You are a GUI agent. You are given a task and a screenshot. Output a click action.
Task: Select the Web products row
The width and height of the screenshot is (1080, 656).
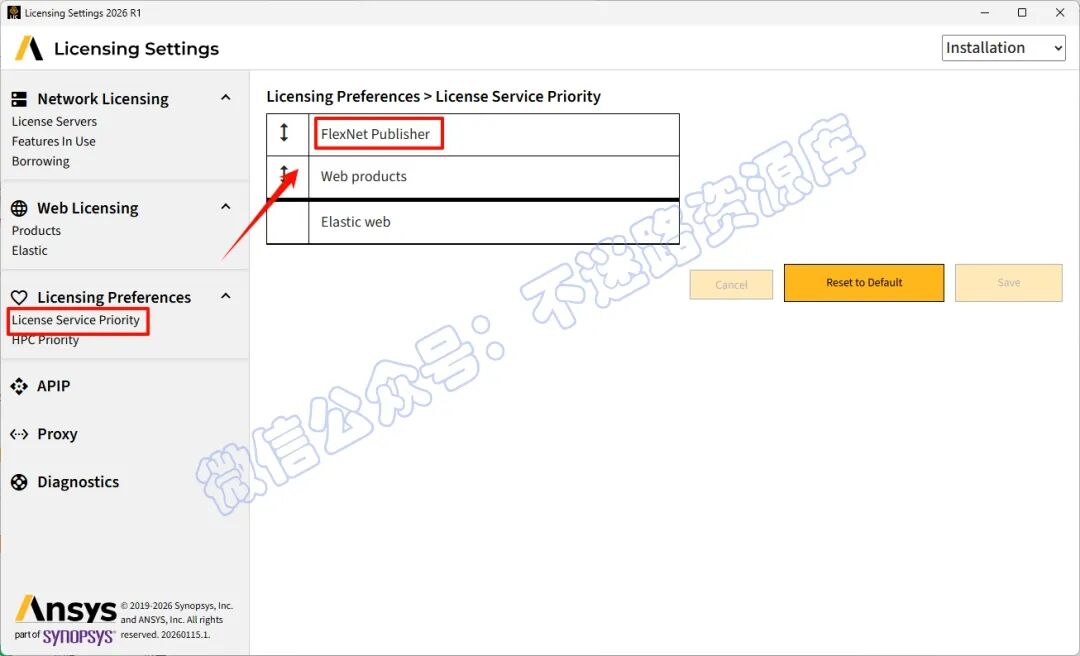472,177
